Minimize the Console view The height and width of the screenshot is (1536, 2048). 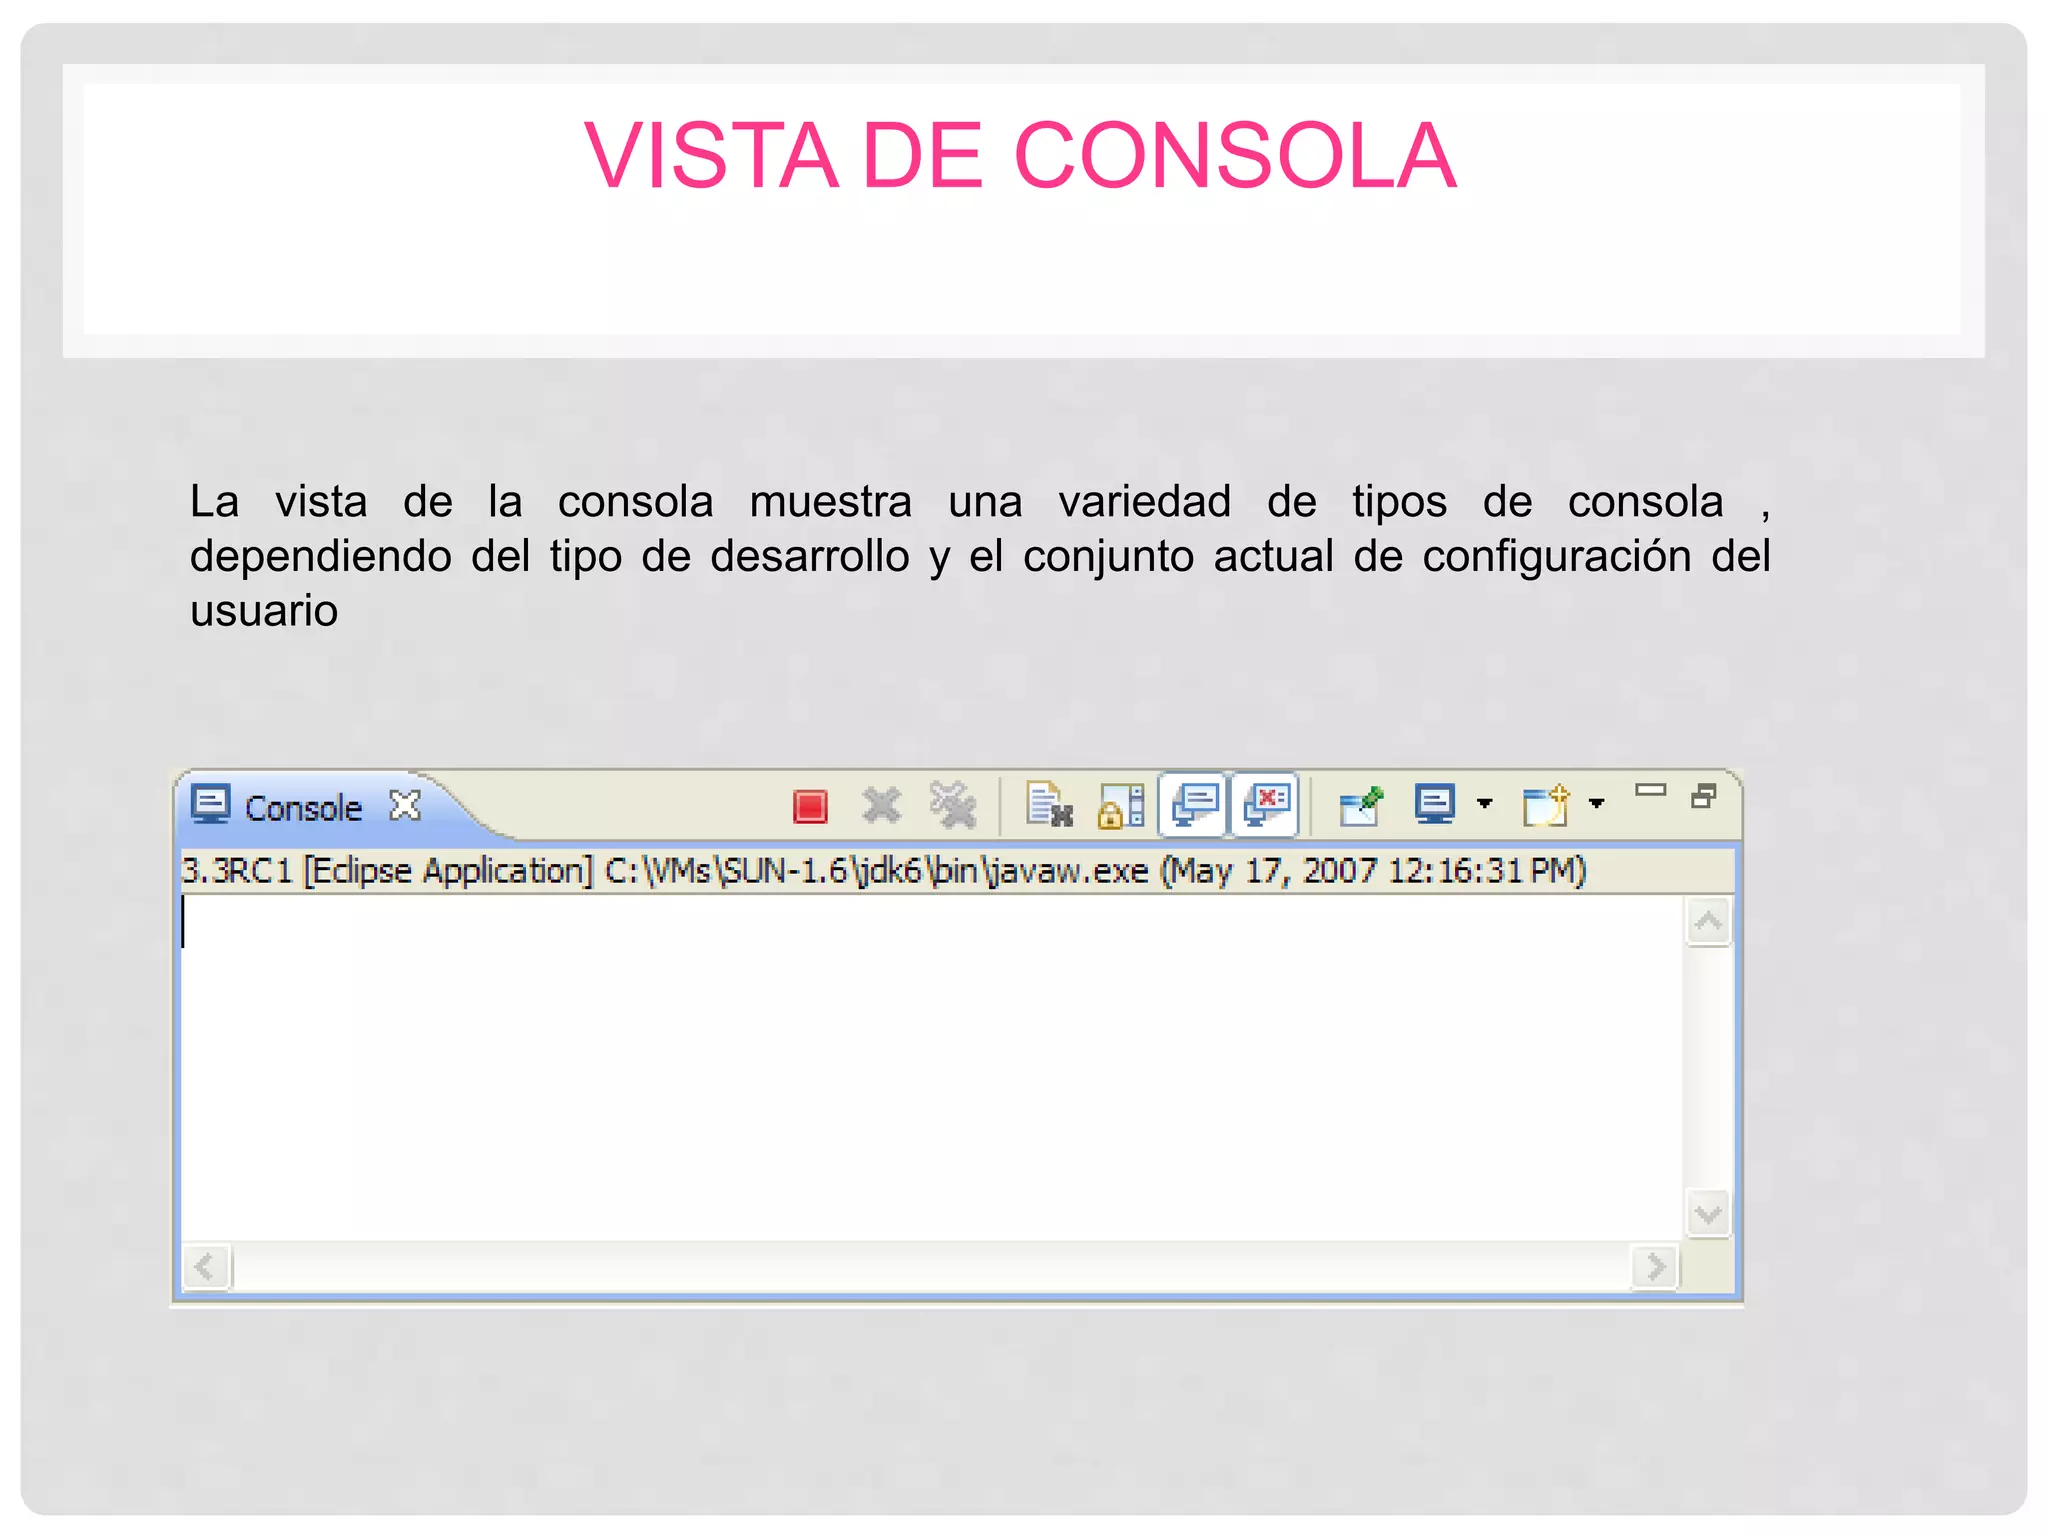click(x=1650, y=791)
